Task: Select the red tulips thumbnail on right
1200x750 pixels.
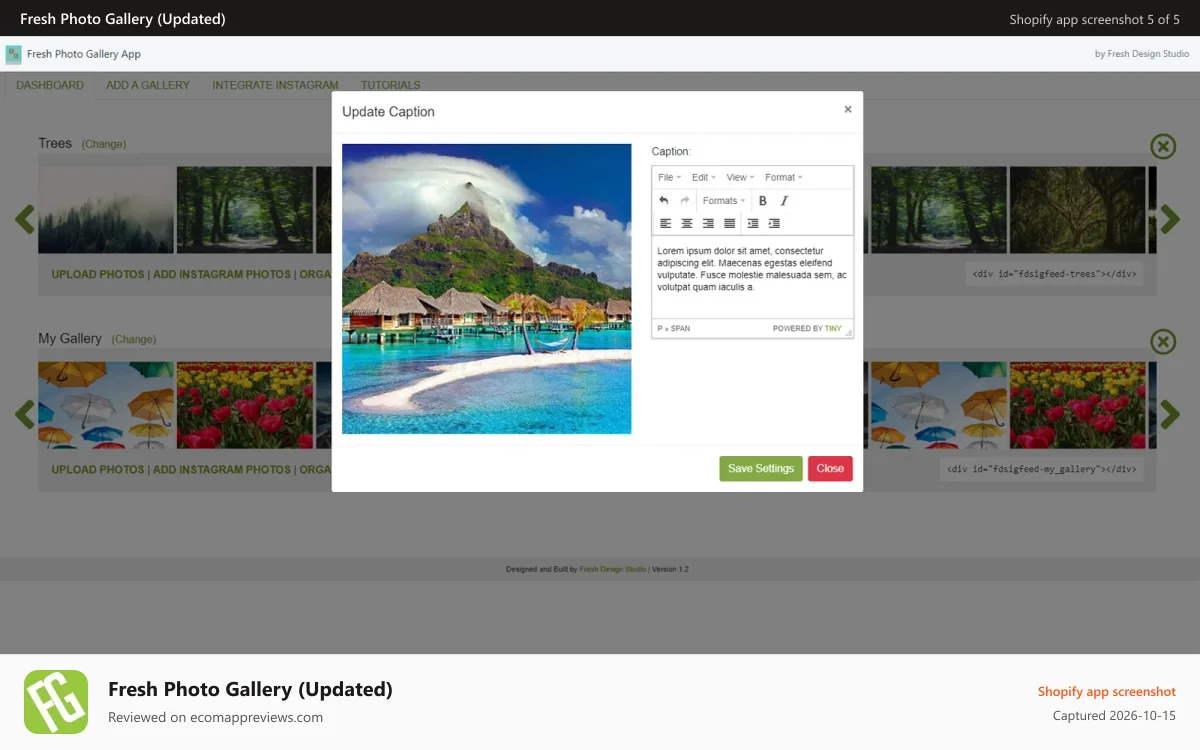Action: [1078, 405]
